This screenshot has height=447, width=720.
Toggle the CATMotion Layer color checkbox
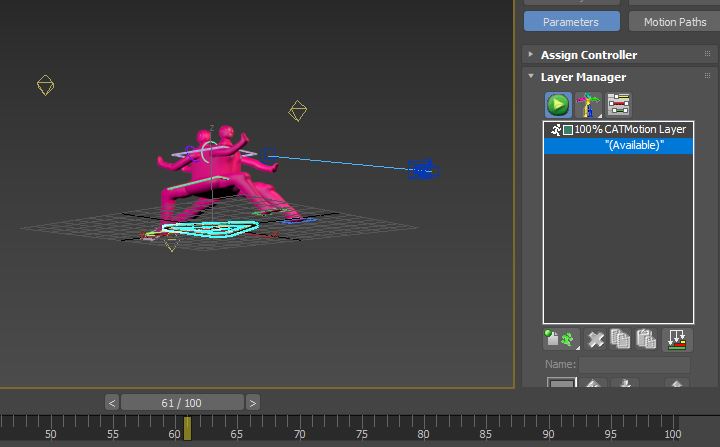click(x=568, y=130)
